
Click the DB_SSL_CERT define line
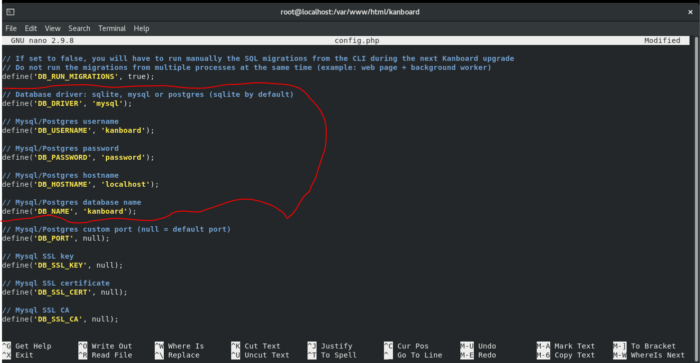tap(64, 292)
